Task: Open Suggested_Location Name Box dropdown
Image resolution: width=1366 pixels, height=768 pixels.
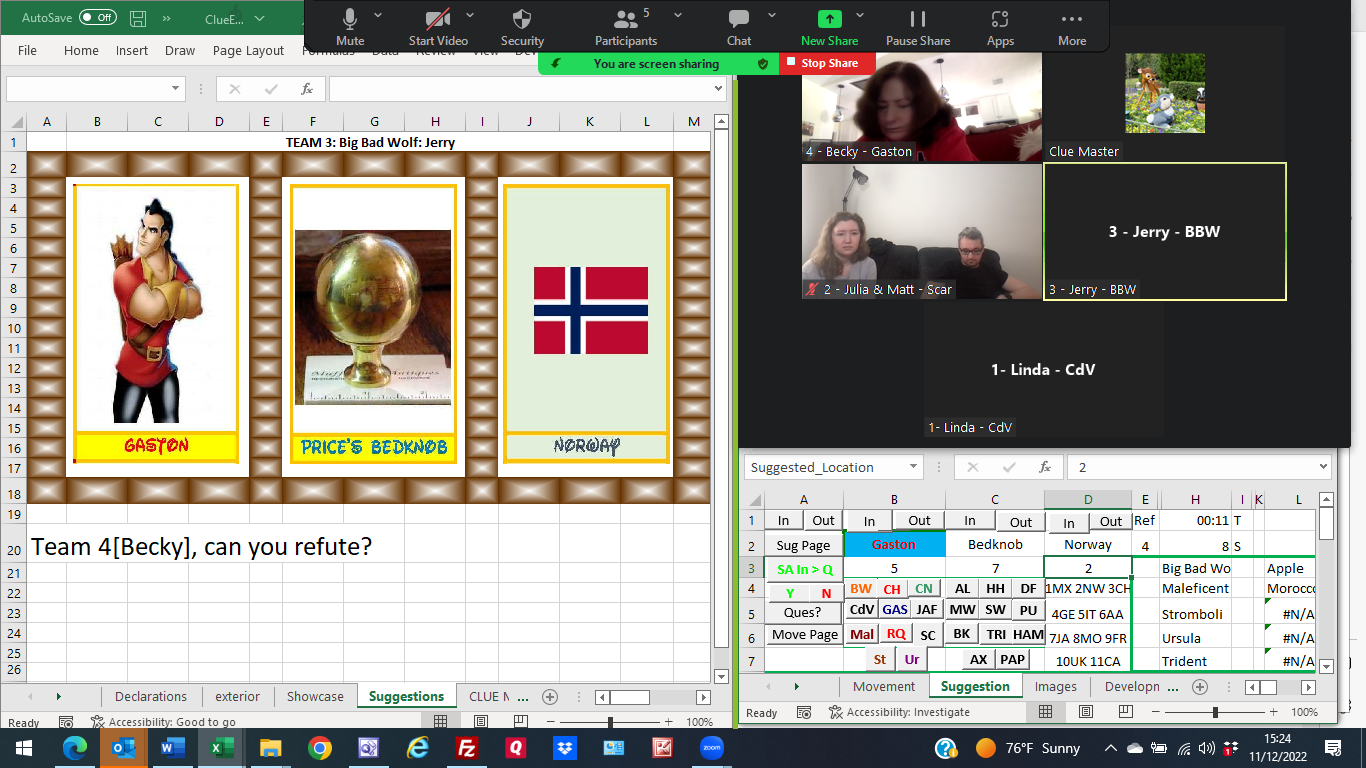Action: pyautogui.click(x=914, y=467)
